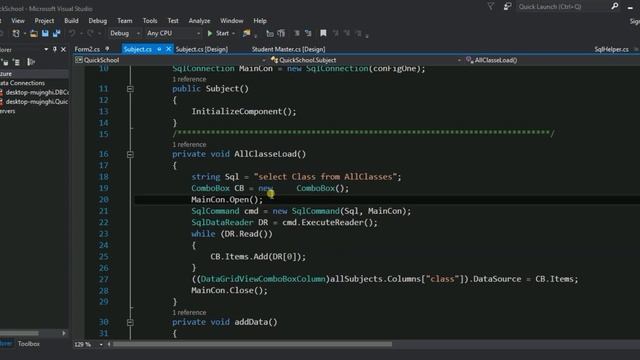
Task: Click the Quick Launch magnifier icon
Action: [x=615, y=7]
